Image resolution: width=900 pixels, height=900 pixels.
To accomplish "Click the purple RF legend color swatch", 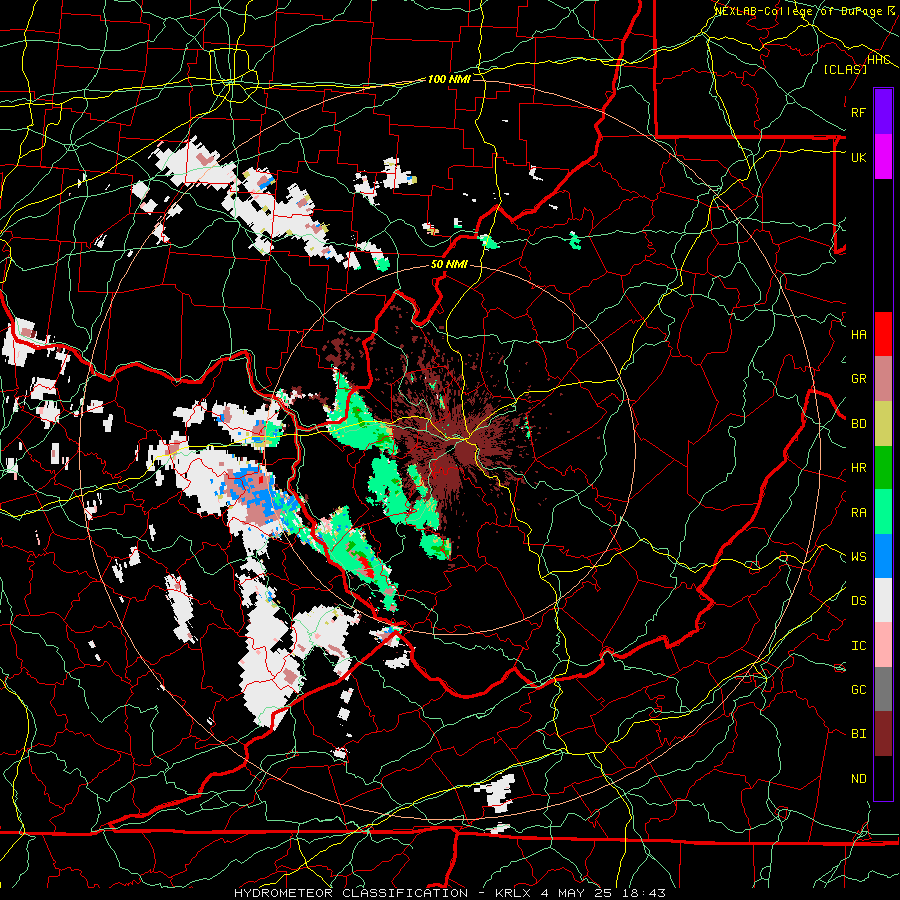I will (883, 112).
